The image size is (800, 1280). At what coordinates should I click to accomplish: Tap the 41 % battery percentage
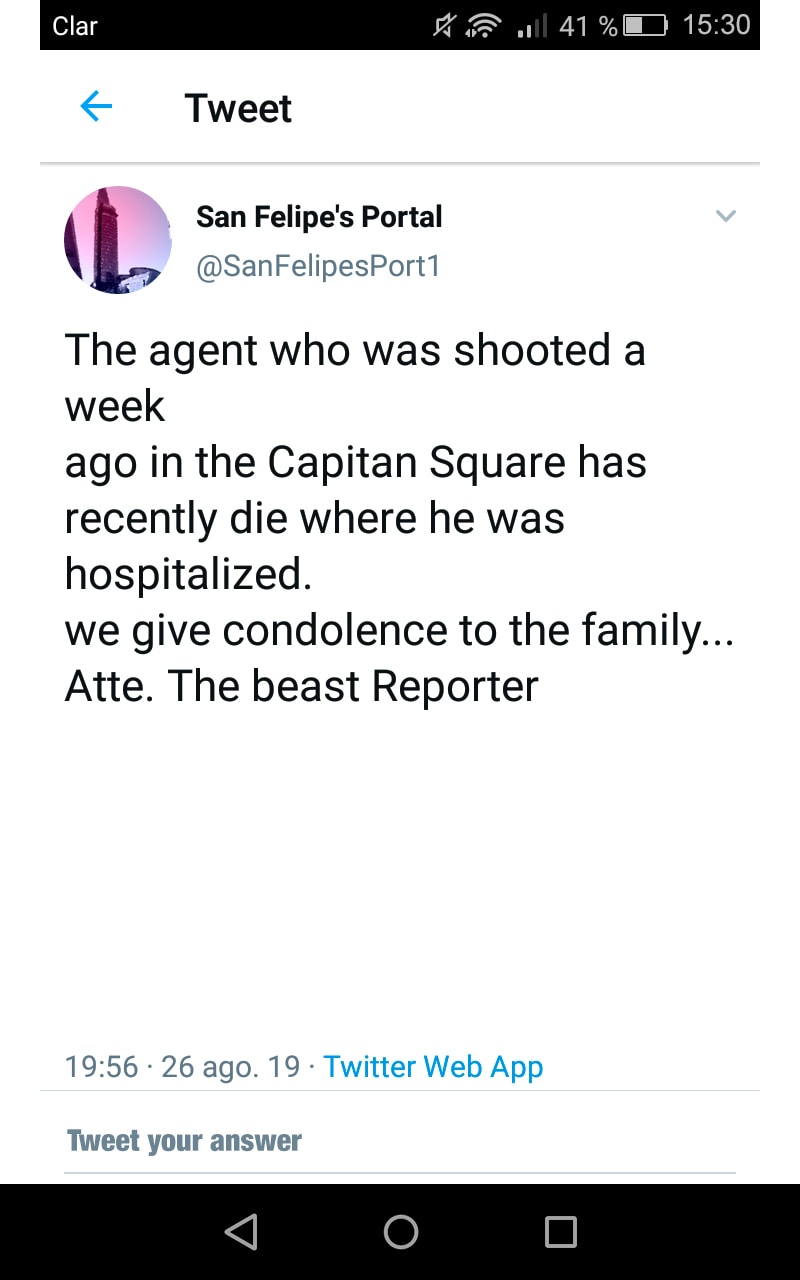click(x=588, y=26)
